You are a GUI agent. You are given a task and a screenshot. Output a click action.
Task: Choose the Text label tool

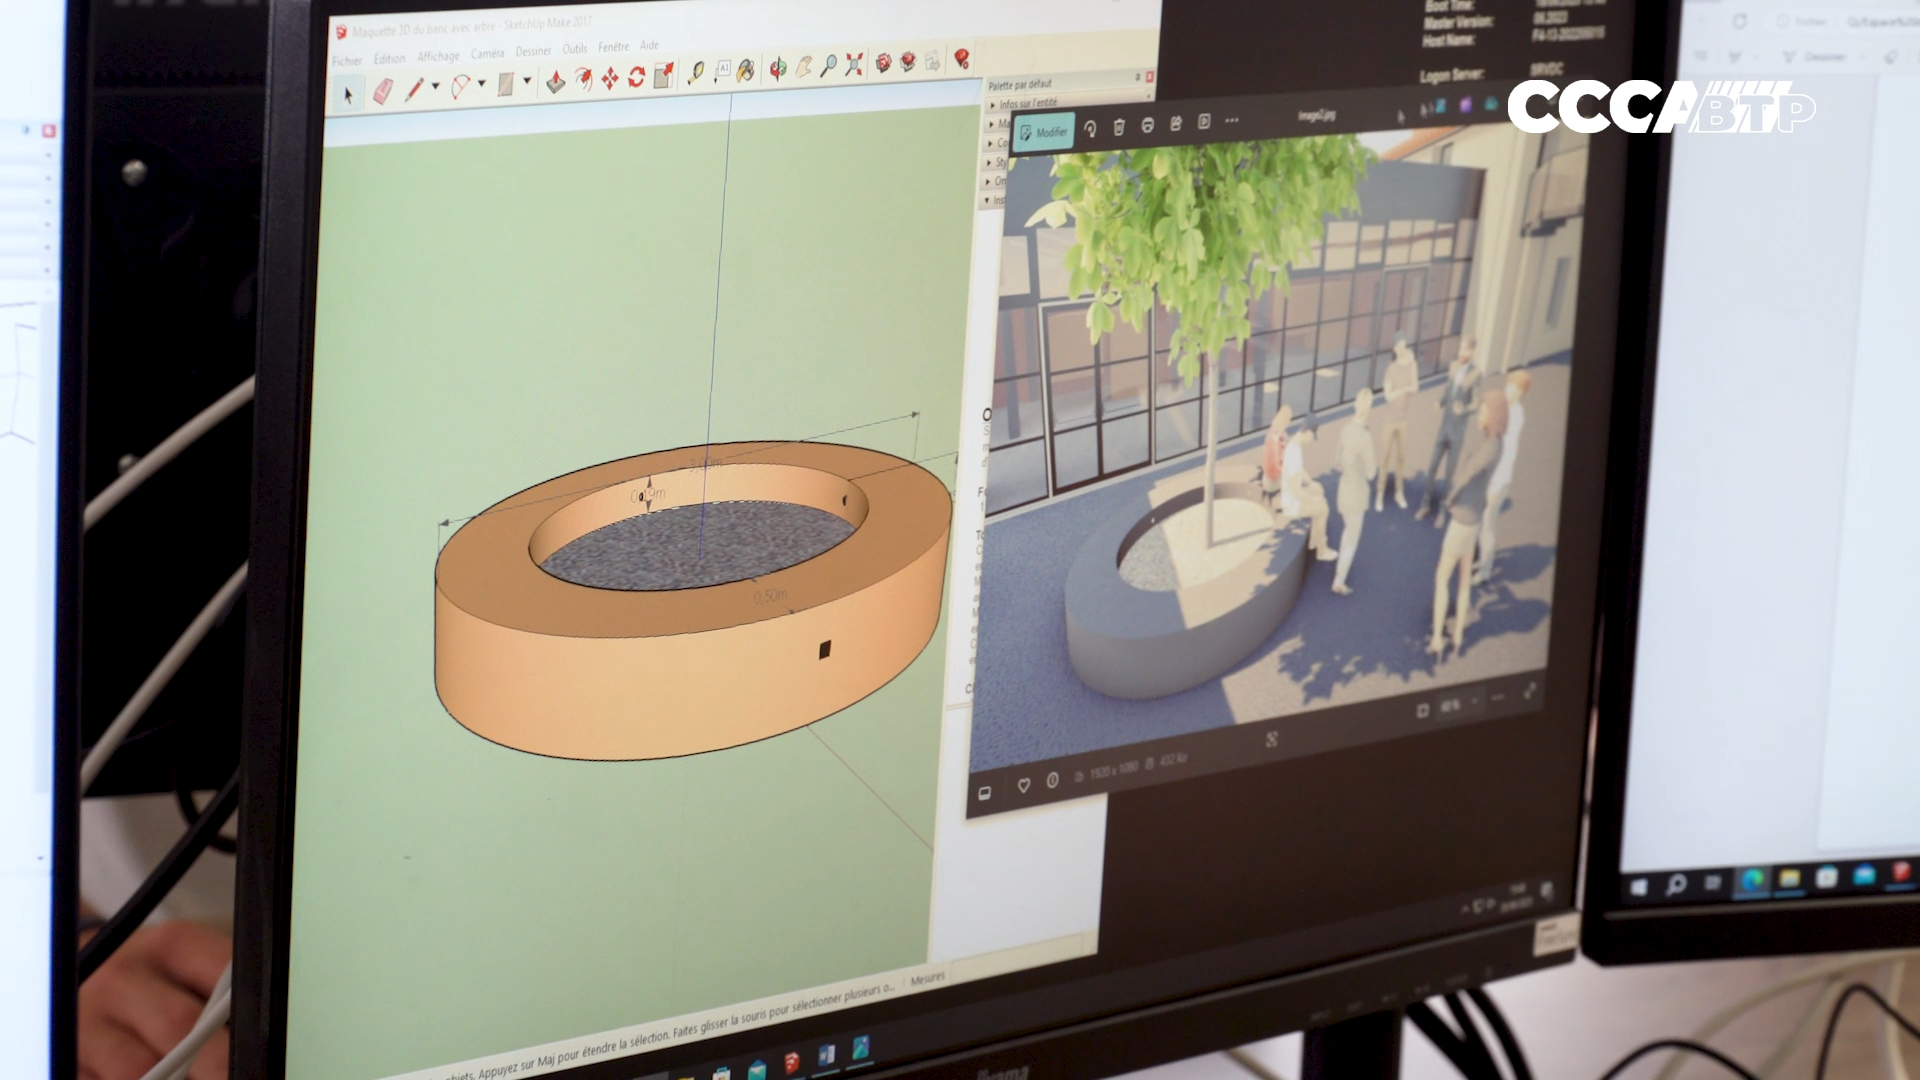coord(722,71)
